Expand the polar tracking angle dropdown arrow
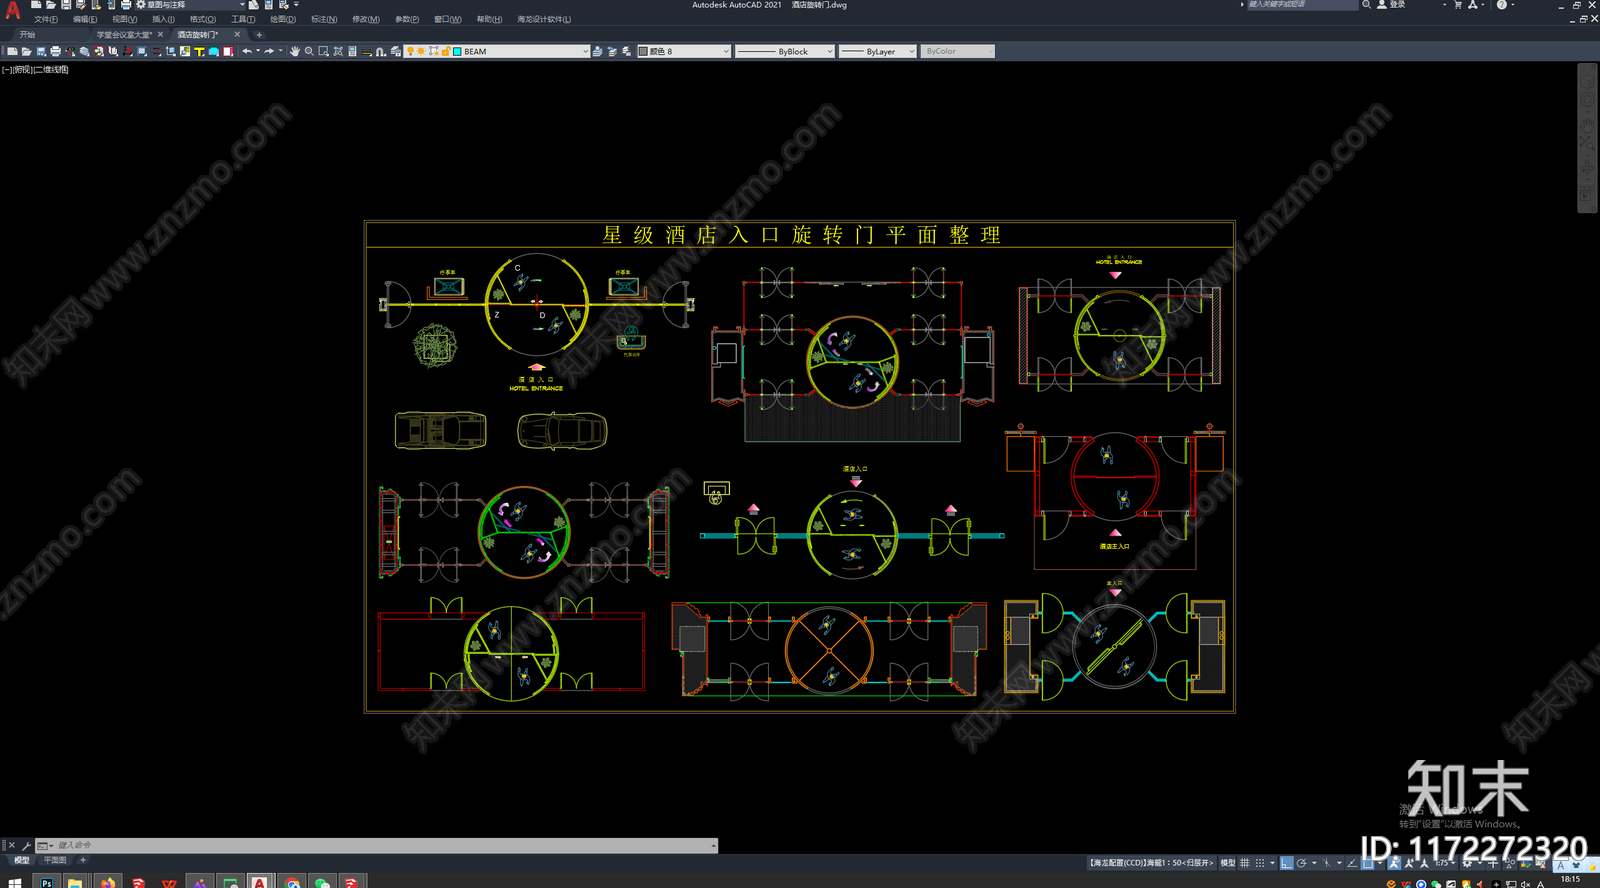This screenshot has height=888, width=1600. 1314,863
